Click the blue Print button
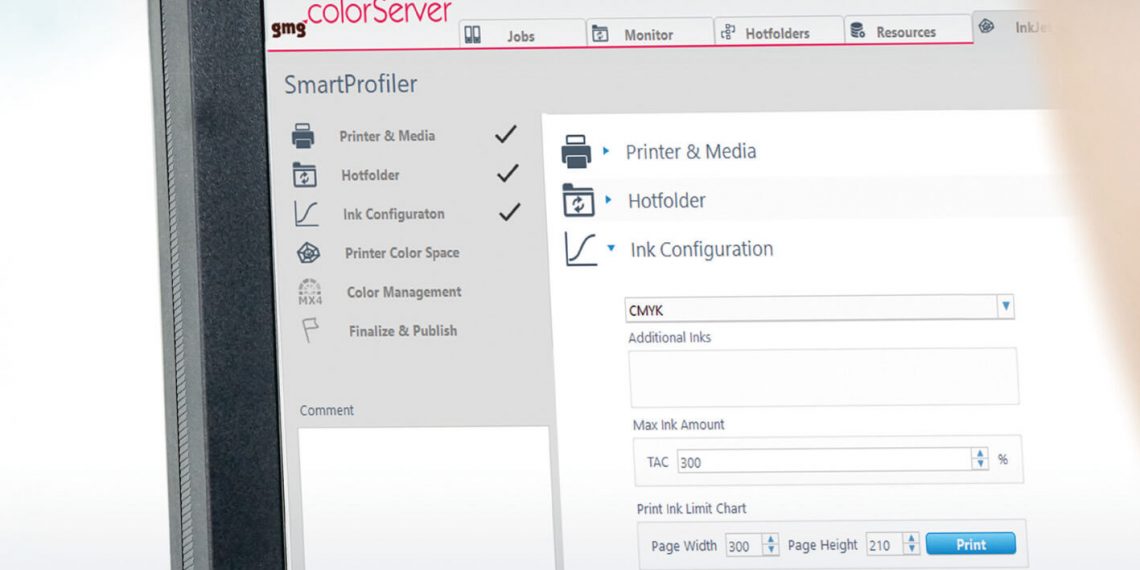The image size is (1140, 570). [971, 544]
